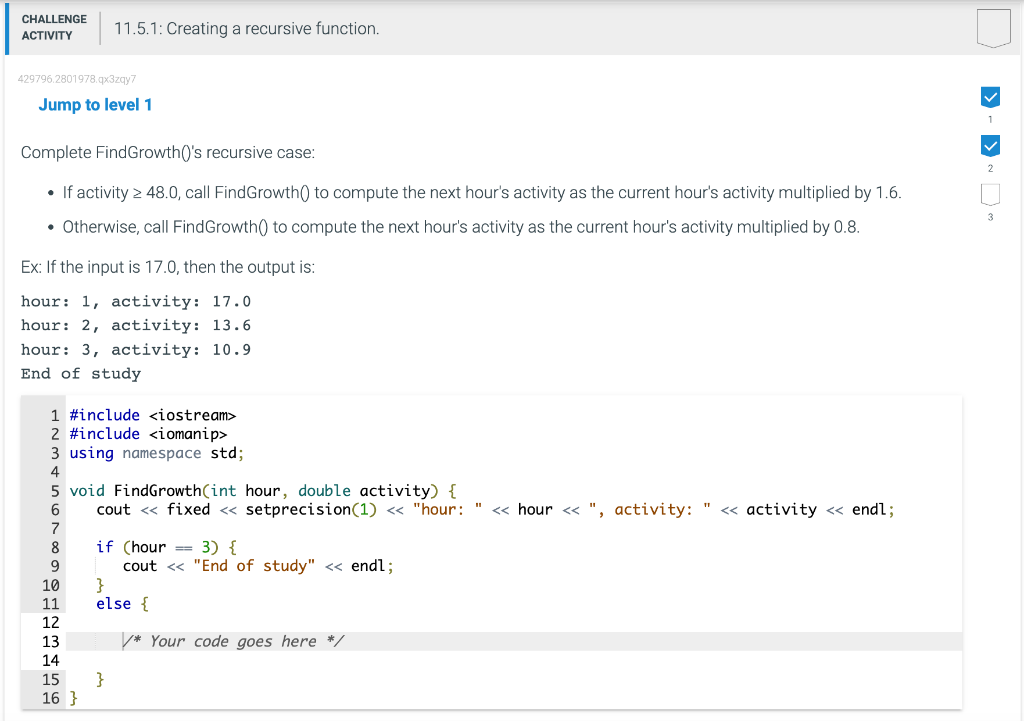Click line number 14 in the gutter
The height and width of the screenshot is (721, 1024).
[x=50, y=661]
